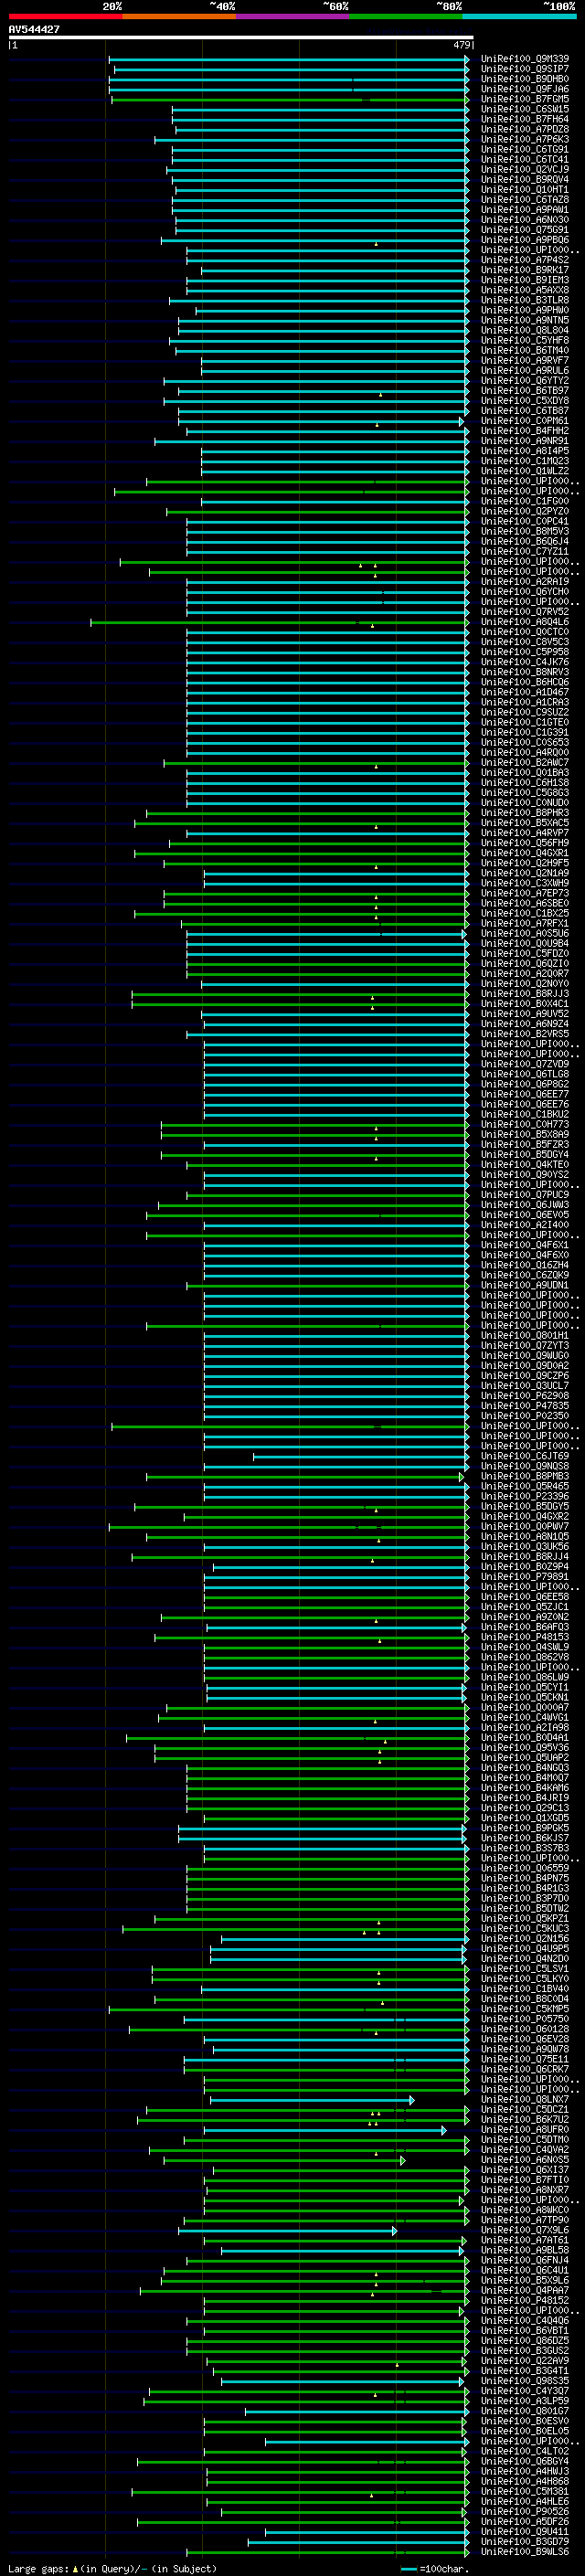
Task: Click label UniRef100_B8PMB3
Action: (x=525, y=1476)
